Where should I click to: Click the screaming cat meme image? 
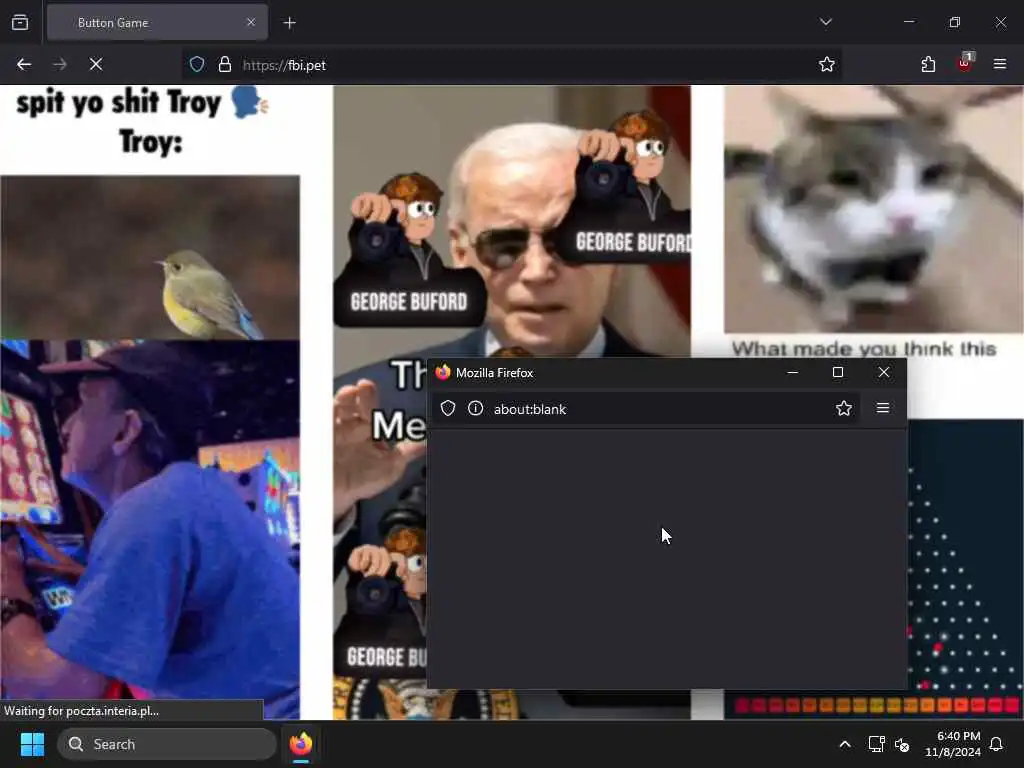pos(874,210)
